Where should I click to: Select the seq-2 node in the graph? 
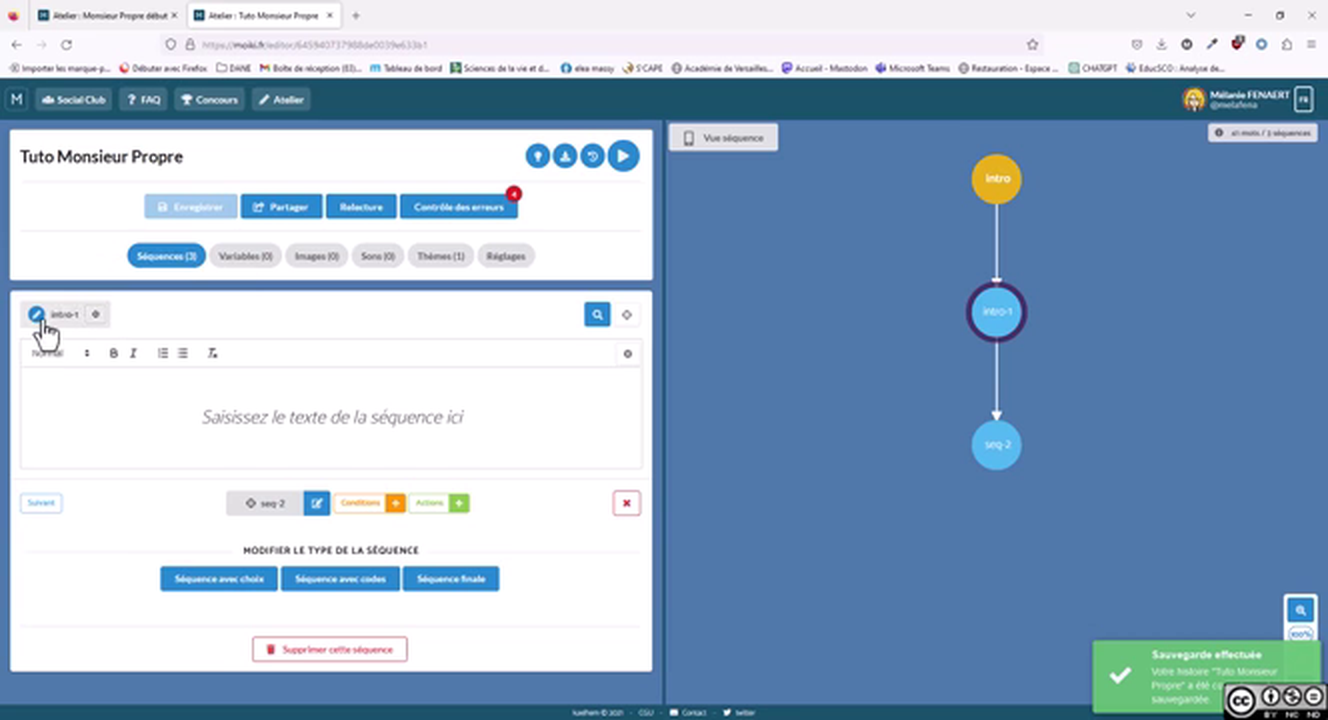tap(996, 444)
